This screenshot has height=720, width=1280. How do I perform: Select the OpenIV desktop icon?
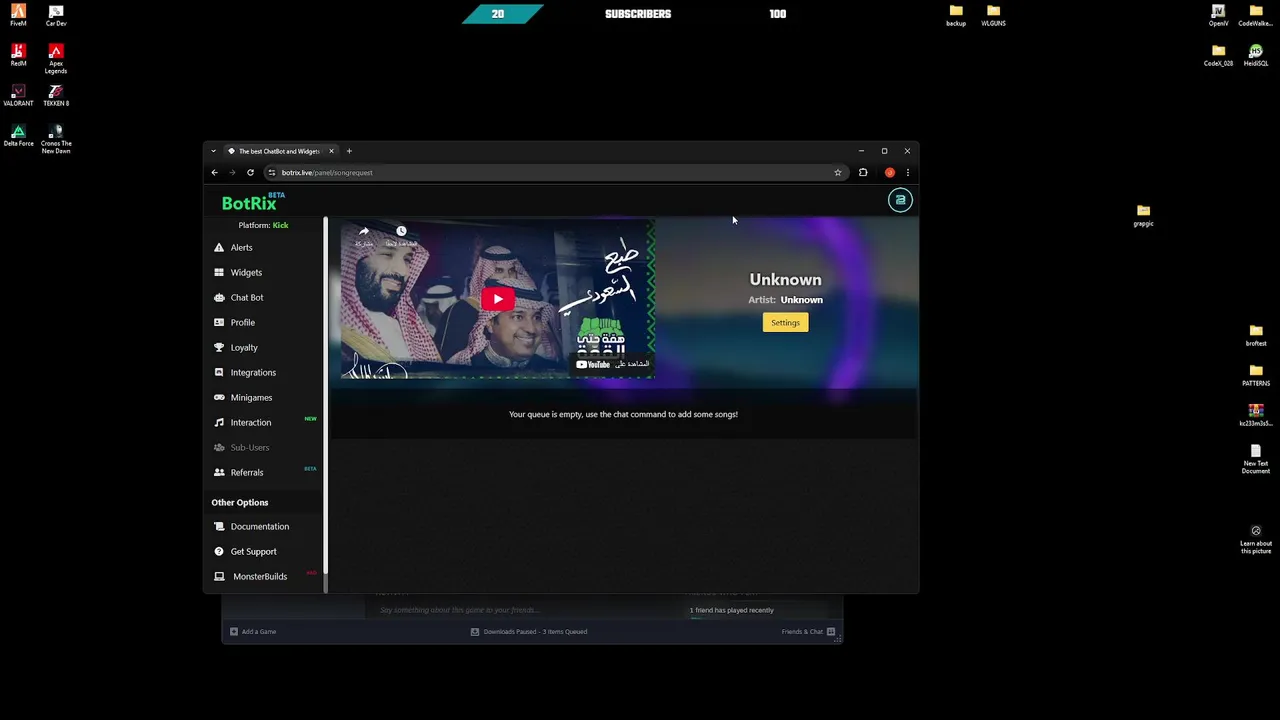pos(1218,16)
